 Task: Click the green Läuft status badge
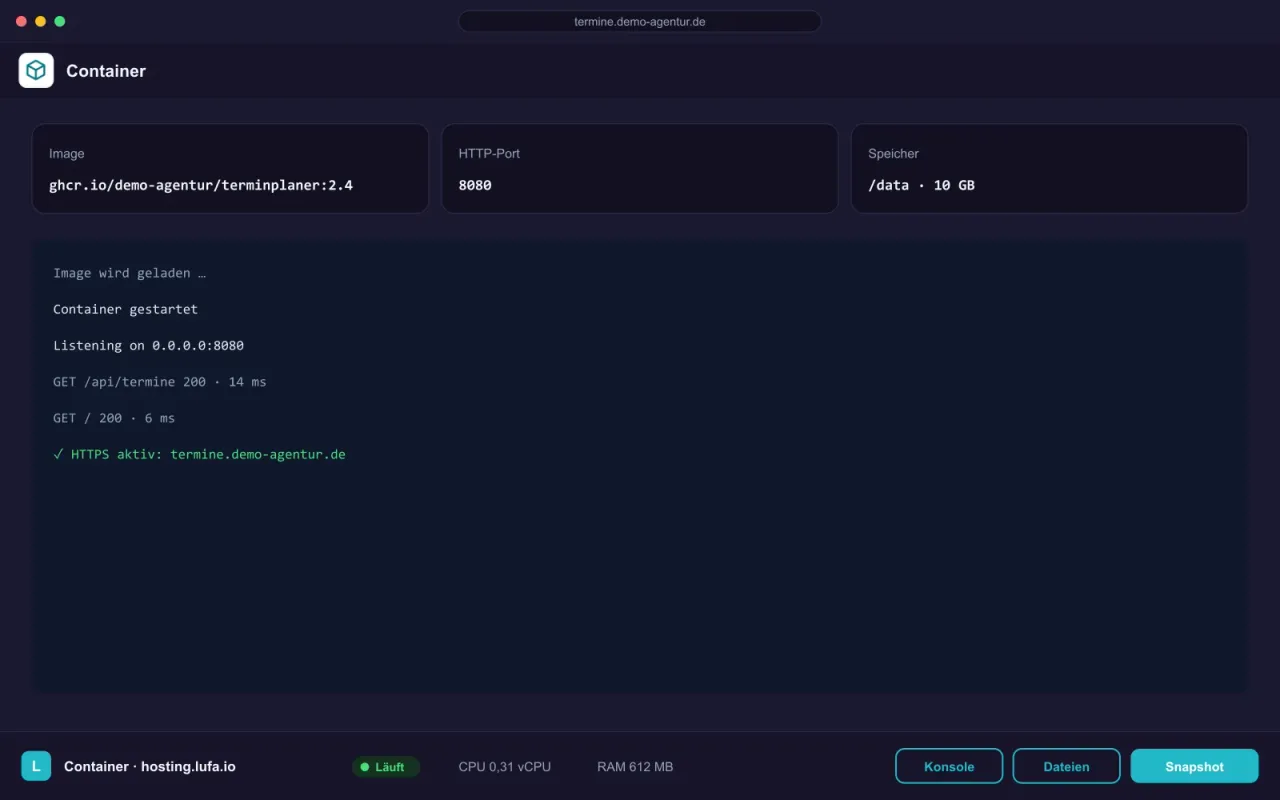[x=386, y=767]
